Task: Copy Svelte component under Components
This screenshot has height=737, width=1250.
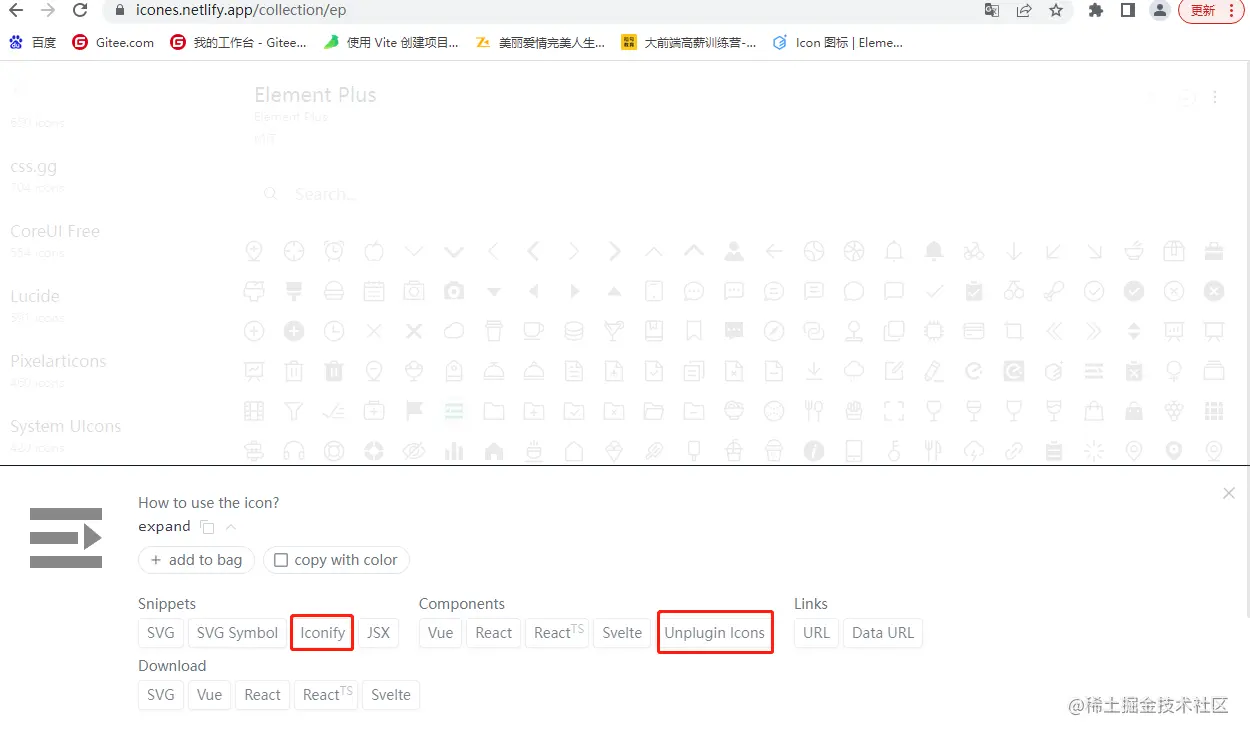Action: click(x=622, y=633)
